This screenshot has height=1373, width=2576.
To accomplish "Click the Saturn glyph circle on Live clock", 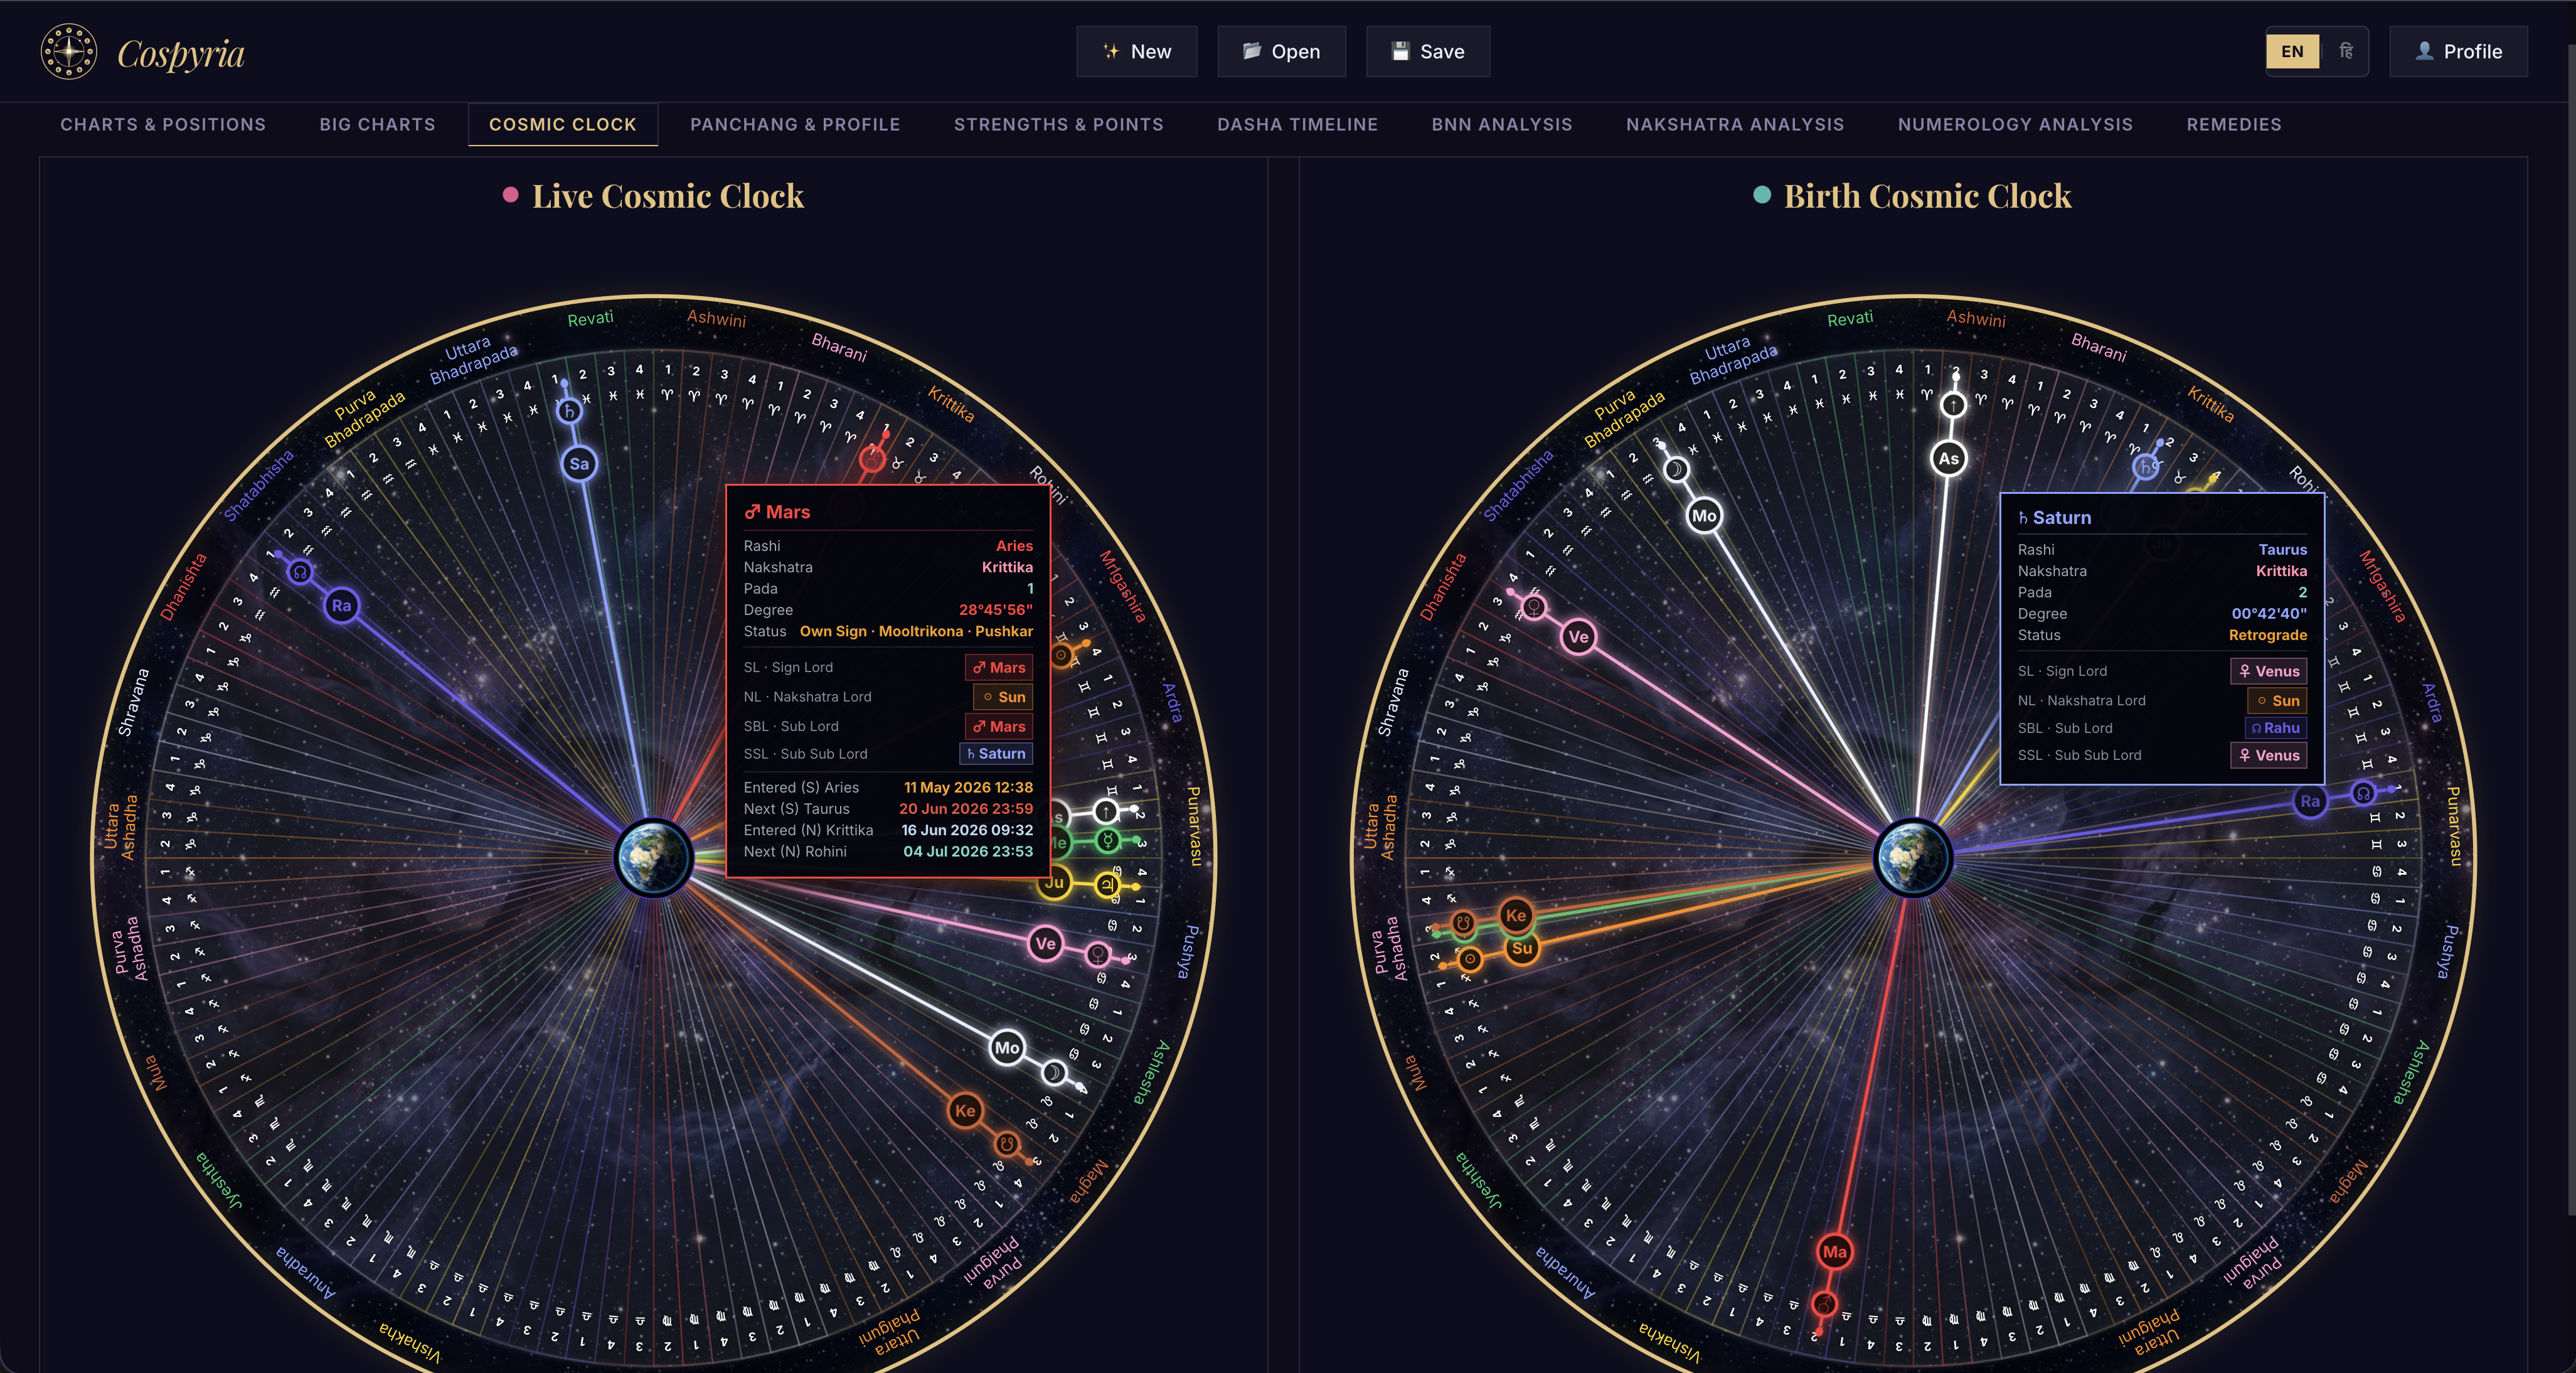I will [x=569, y=410].
